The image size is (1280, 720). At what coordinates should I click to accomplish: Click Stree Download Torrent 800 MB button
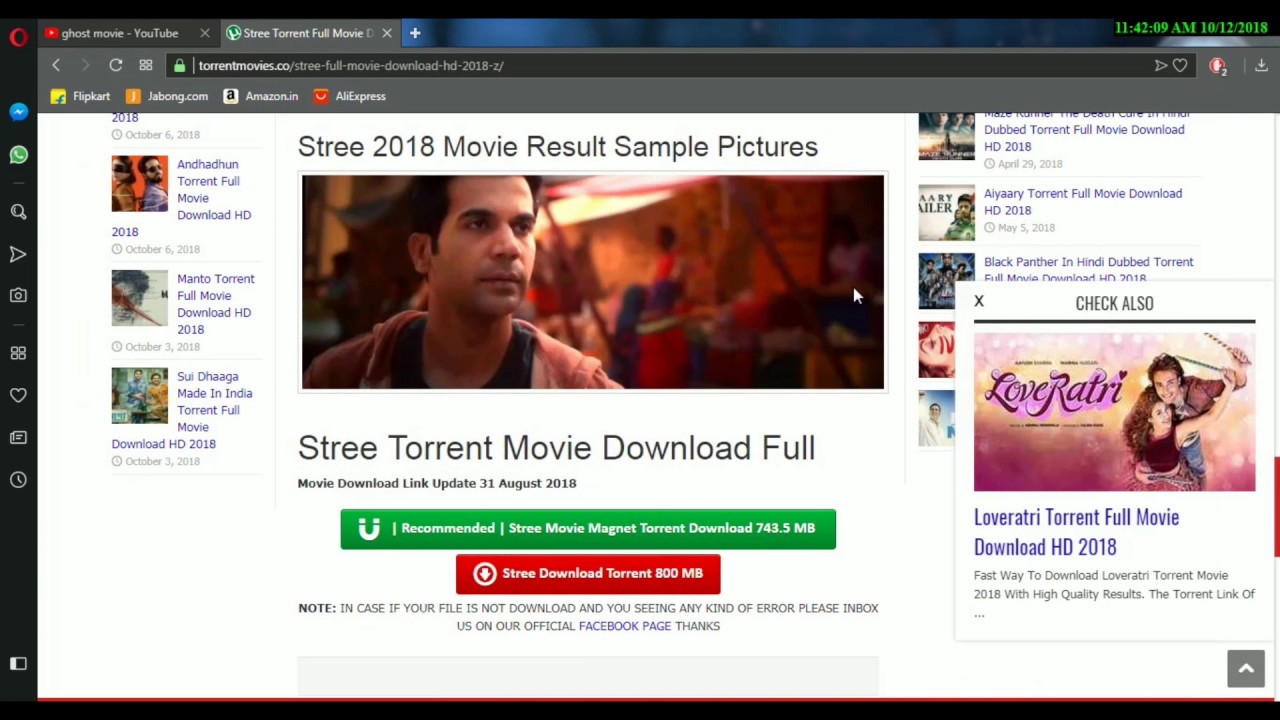[588, 573]
